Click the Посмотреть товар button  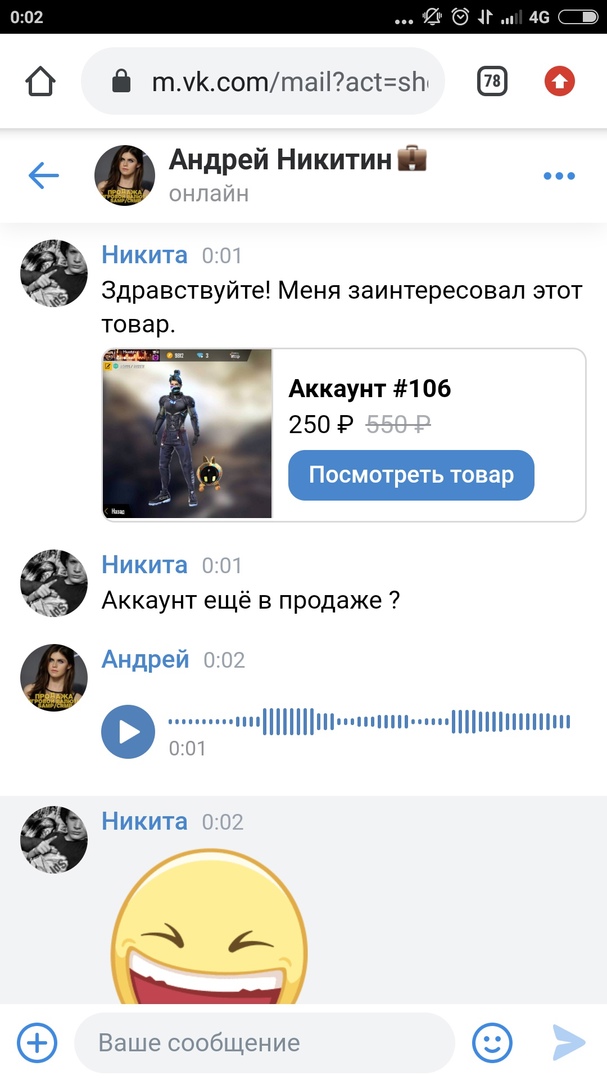(411, 475)
